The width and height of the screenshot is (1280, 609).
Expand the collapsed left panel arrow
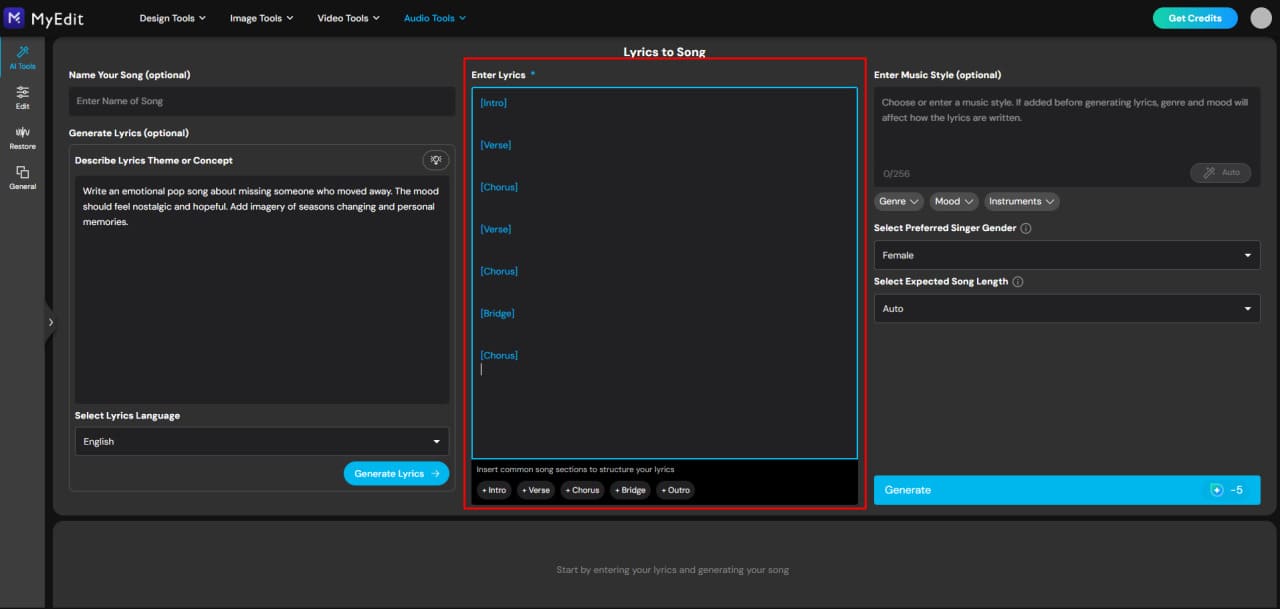click(x=51, y=322)
